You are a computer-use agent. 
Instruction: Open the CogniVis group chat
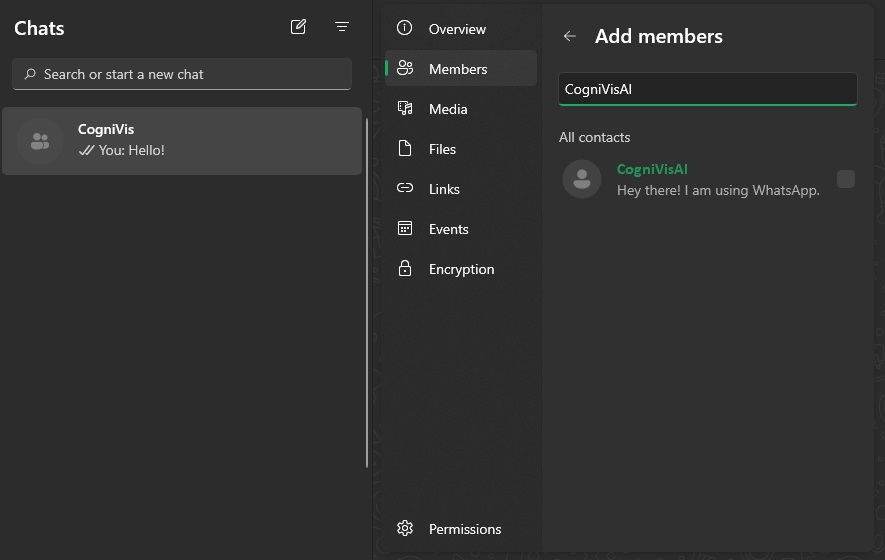[x=182, y=141]
